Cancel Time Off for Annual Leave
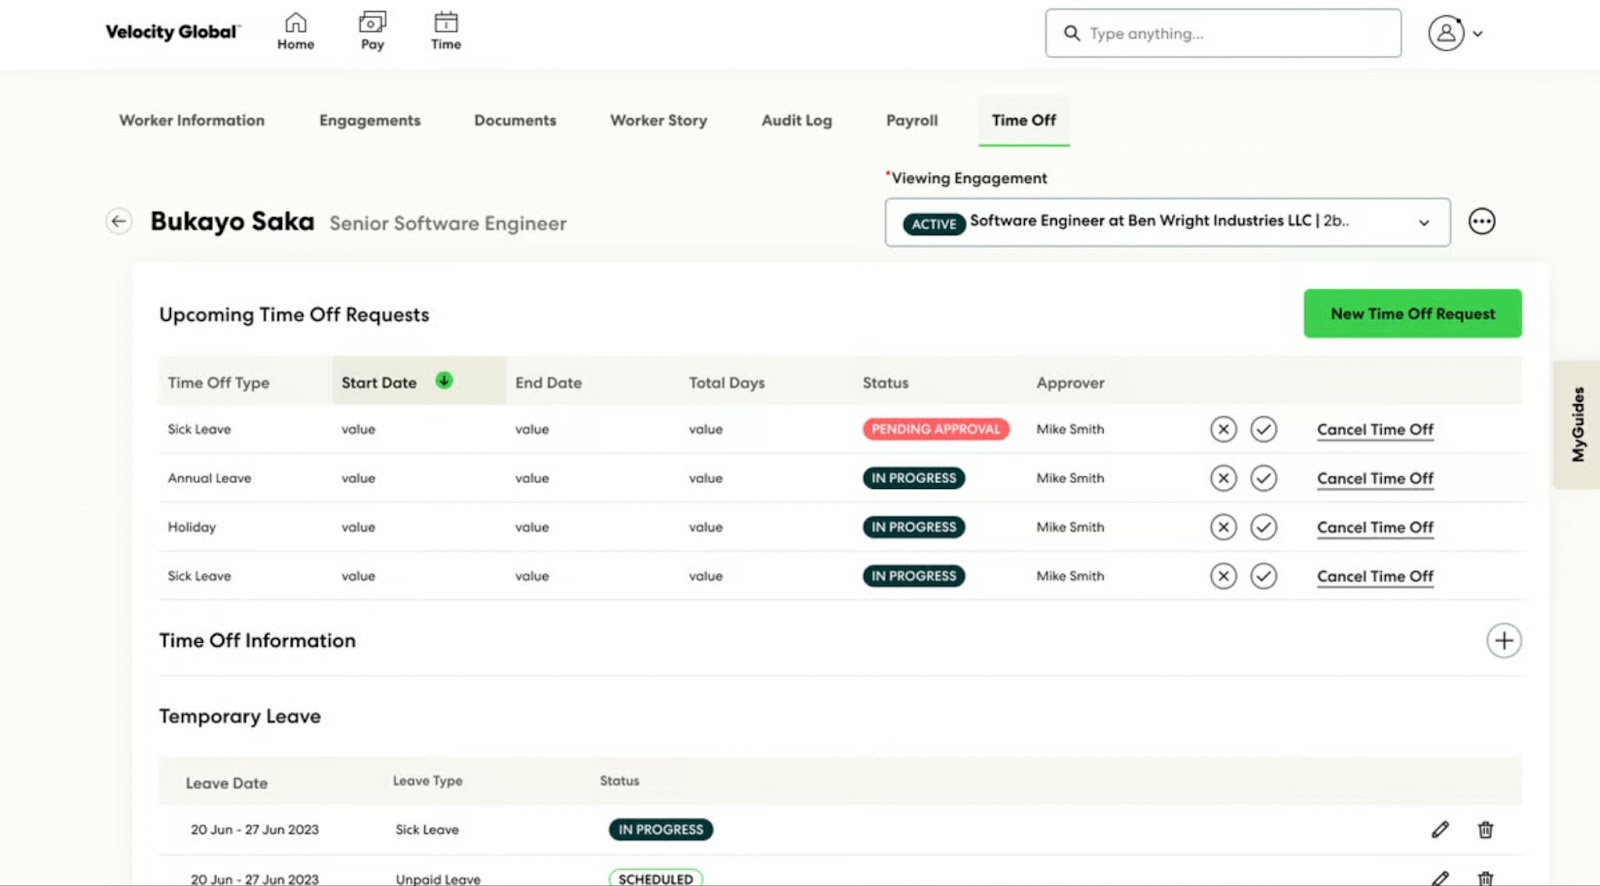 tap(1375, 479)
